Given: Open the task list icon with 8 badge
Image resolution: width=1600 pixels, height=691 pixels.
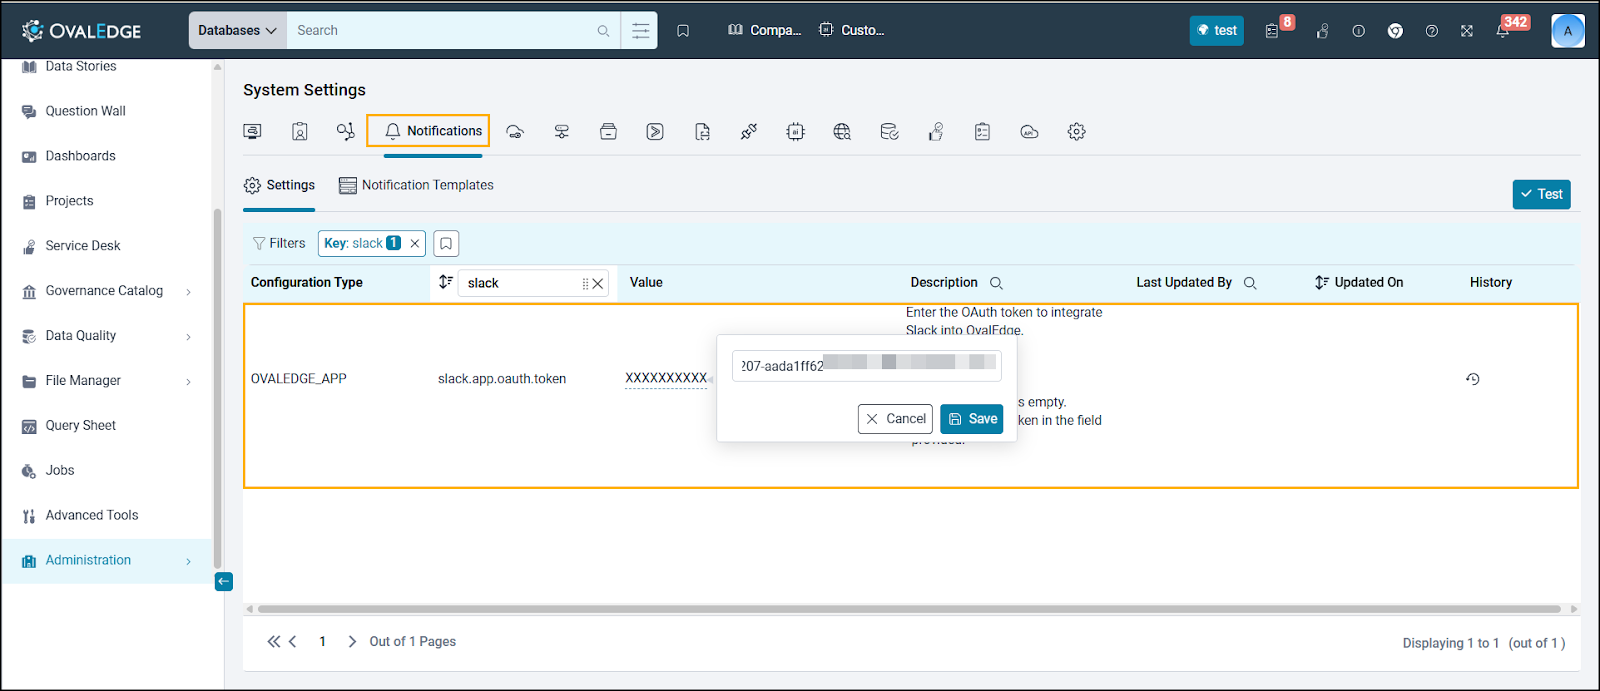Looking at the screenshot, I should [x=1272, y=31].
